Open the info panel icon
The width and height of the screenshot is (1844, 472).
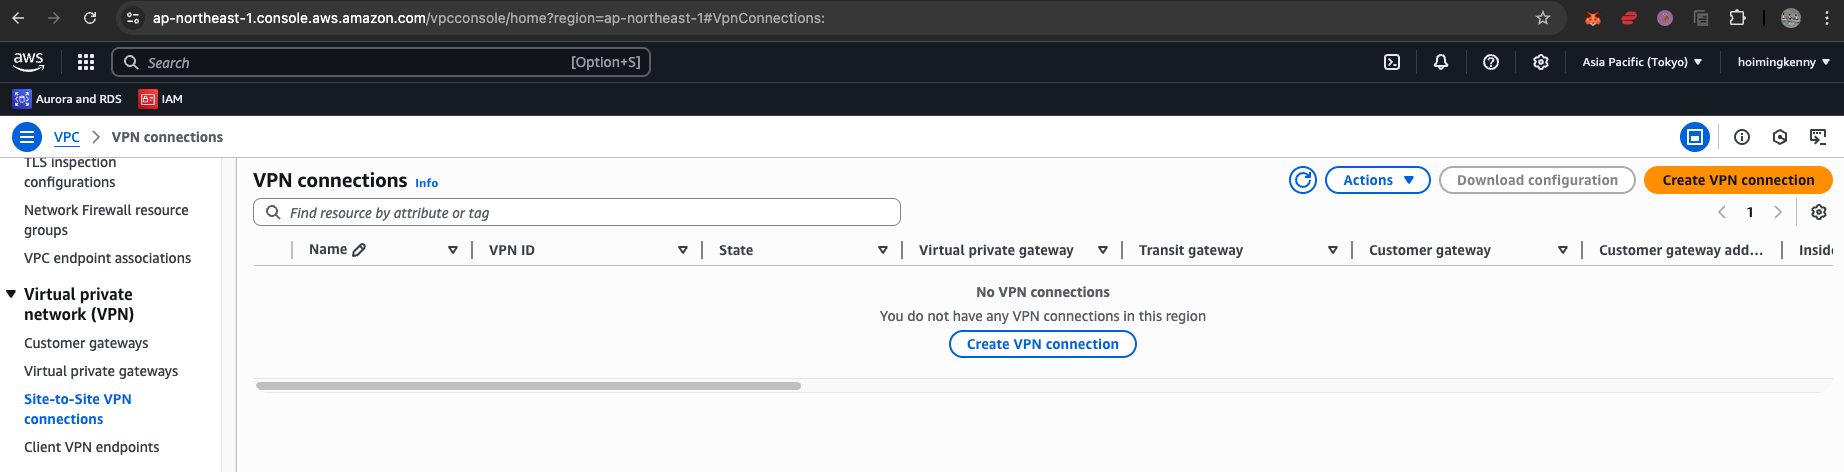[1742, 137]
